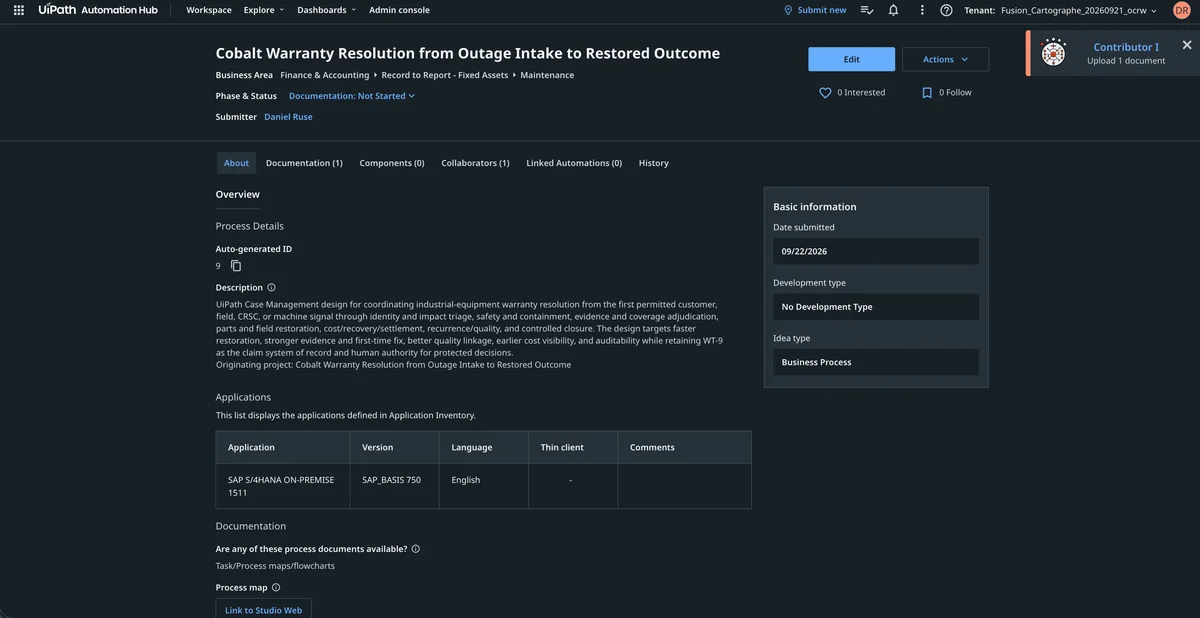Click the Submit new location pin icon
1200x618 pixels.
(788, 10)
